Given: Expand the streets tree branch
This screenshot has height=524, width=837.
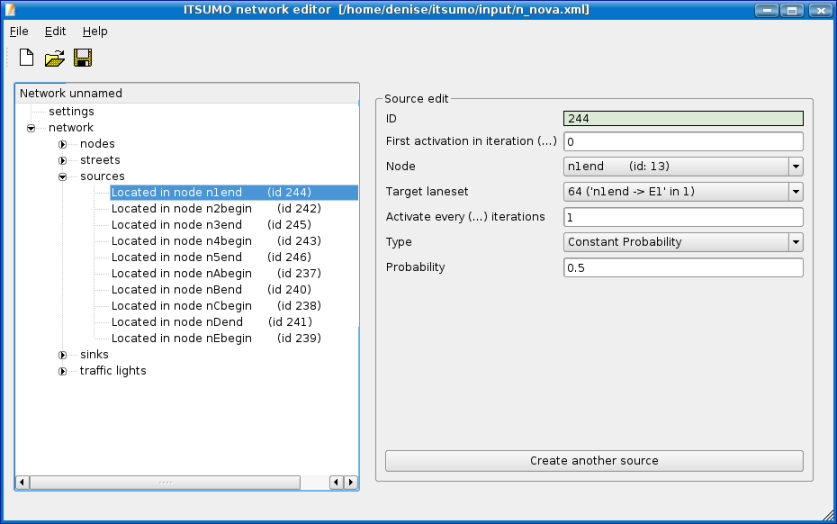Looking at the screenshot, I should [62, 160].
